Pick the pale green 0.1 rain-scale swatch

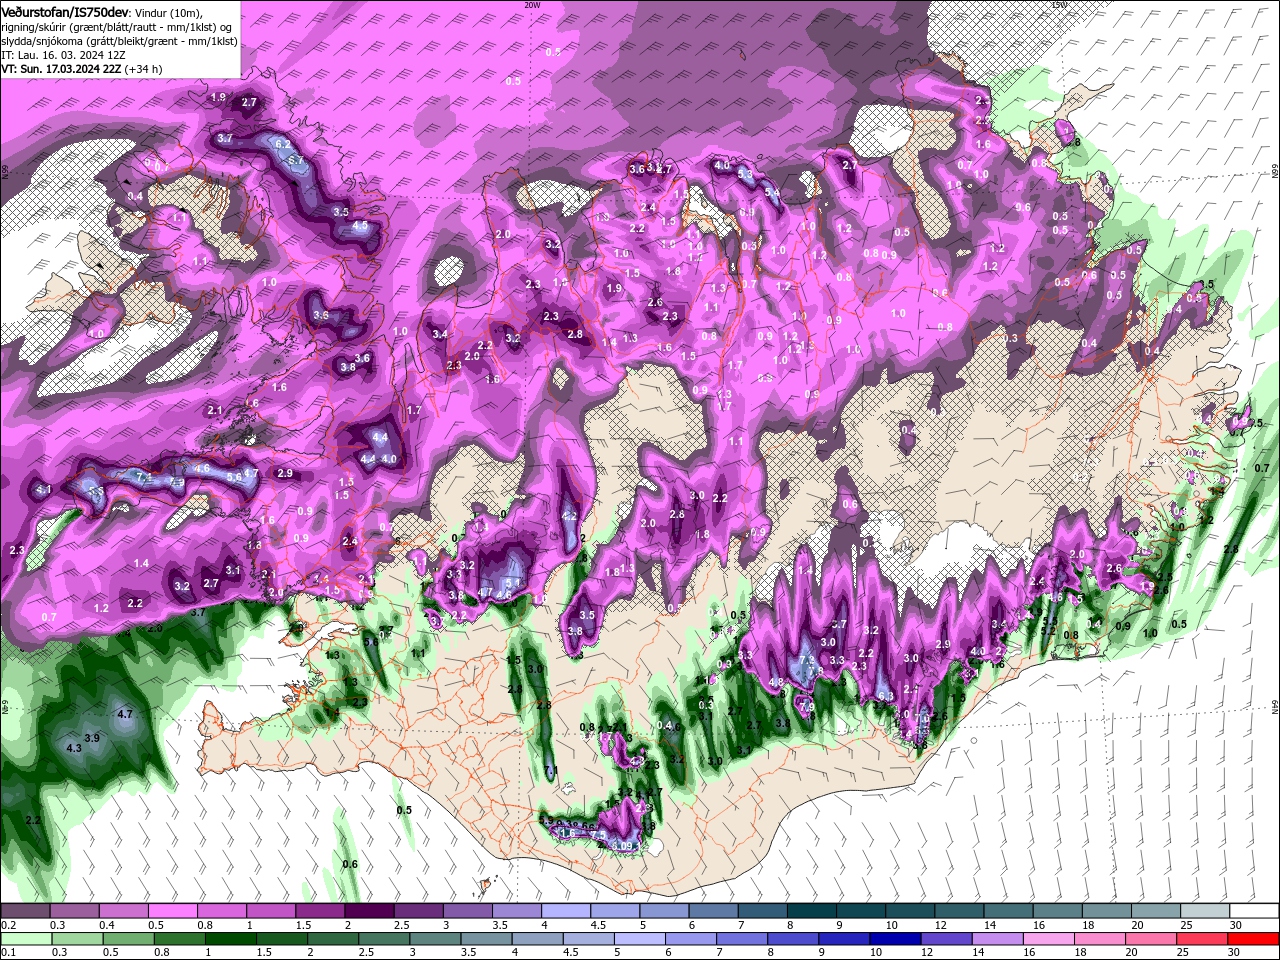(x=25, y=939)
